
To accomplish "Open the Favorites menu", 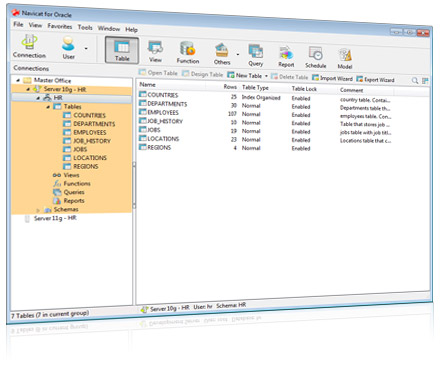I will [x=60, y=26].
